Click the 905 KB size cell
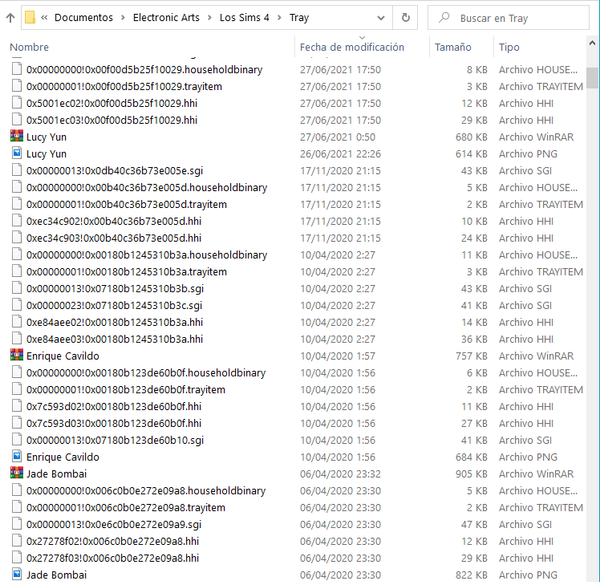 click(x=471, y=474)
